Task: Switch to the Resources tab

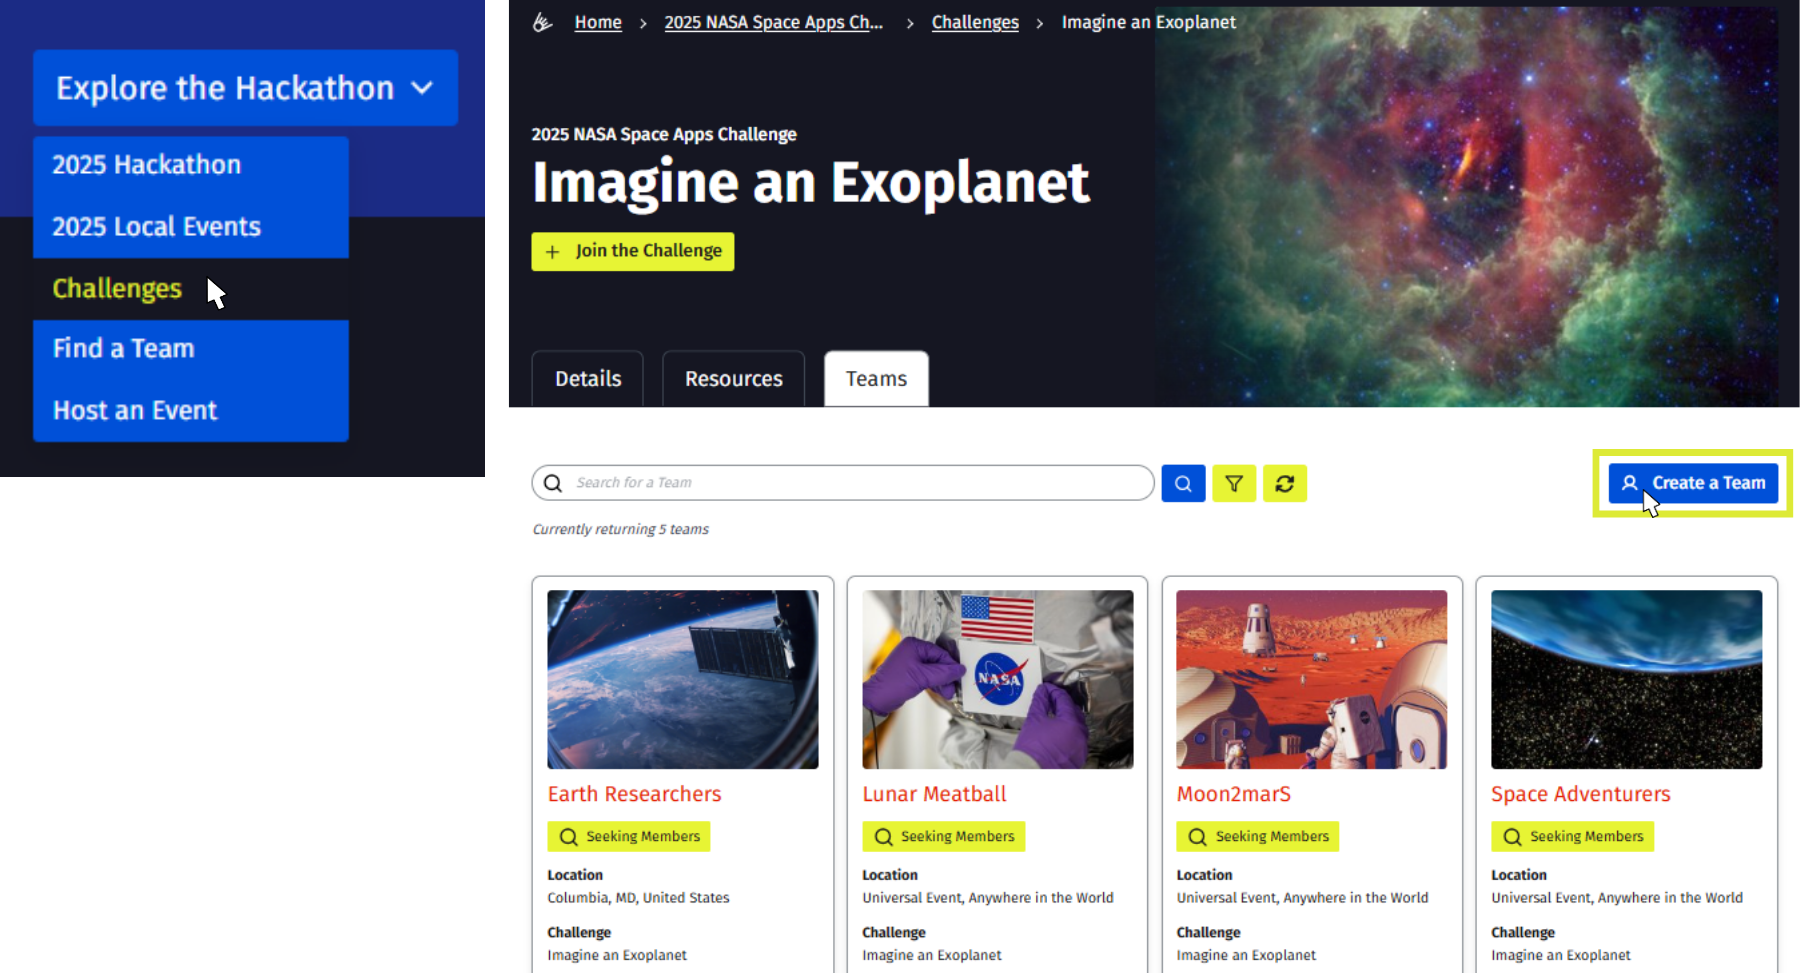Action: [733, 379]
